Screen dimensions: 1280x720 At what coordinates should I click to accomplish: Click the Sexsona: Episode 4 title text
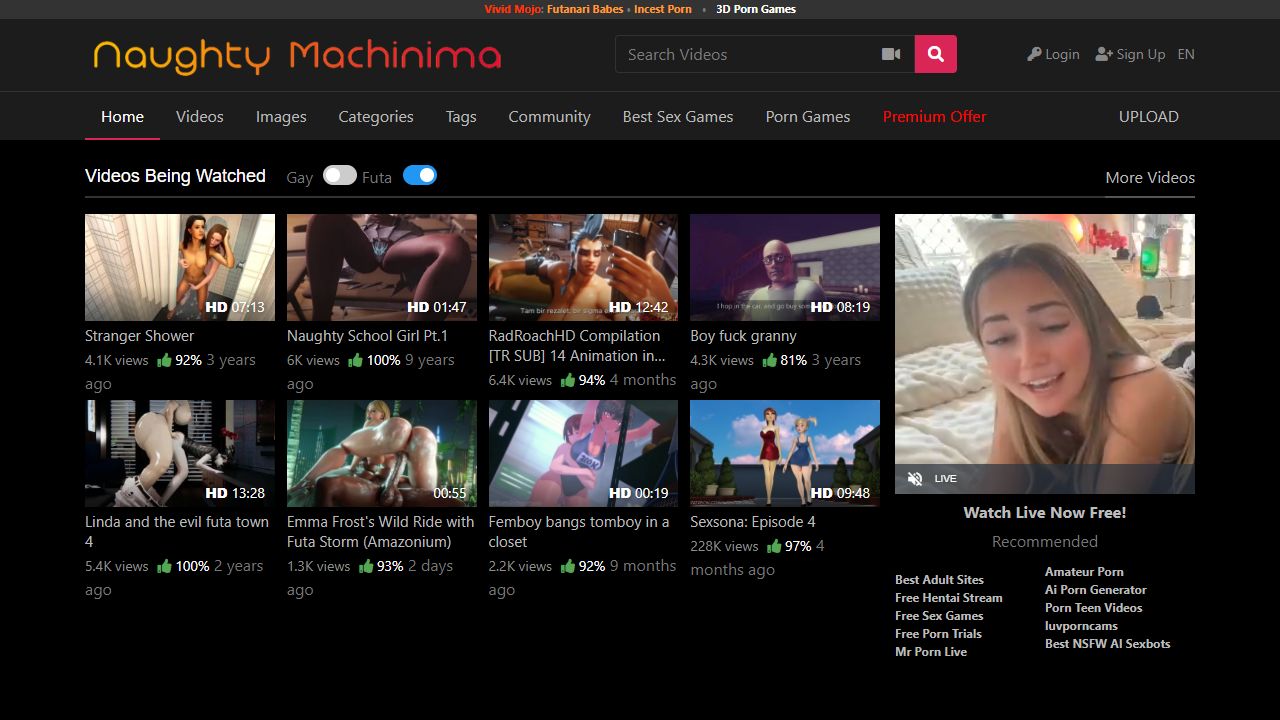point(753,522)
